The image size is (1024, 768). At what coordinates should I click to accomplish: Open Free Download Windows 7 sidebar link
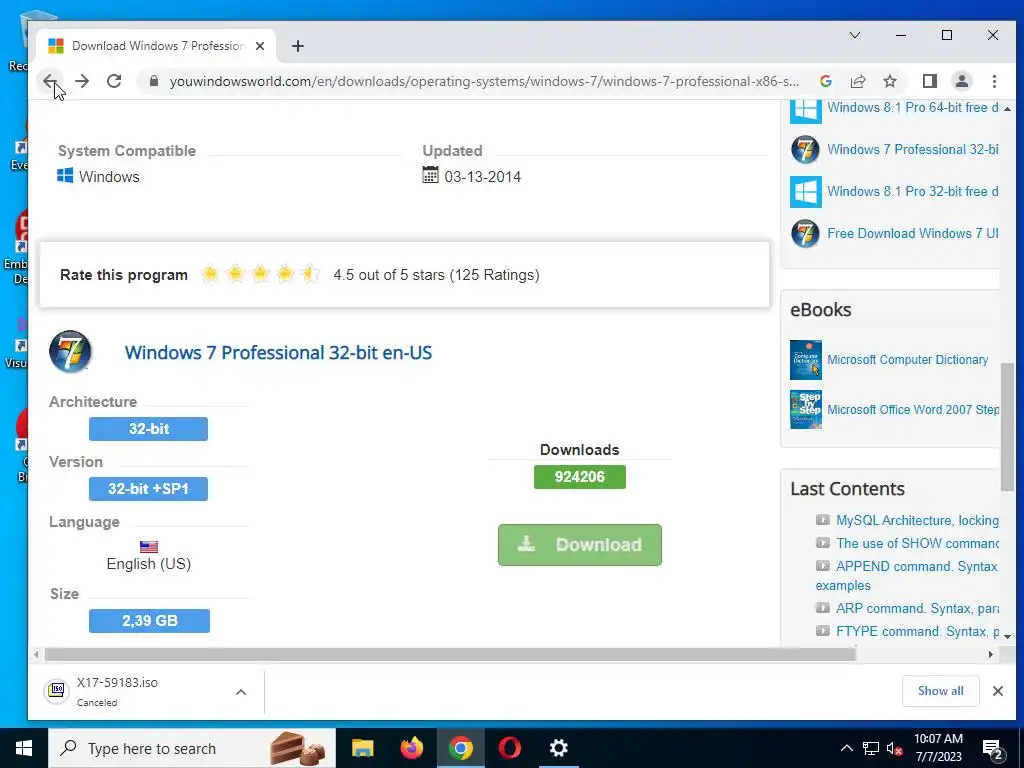pyautogui.click(x=912, y=233)
